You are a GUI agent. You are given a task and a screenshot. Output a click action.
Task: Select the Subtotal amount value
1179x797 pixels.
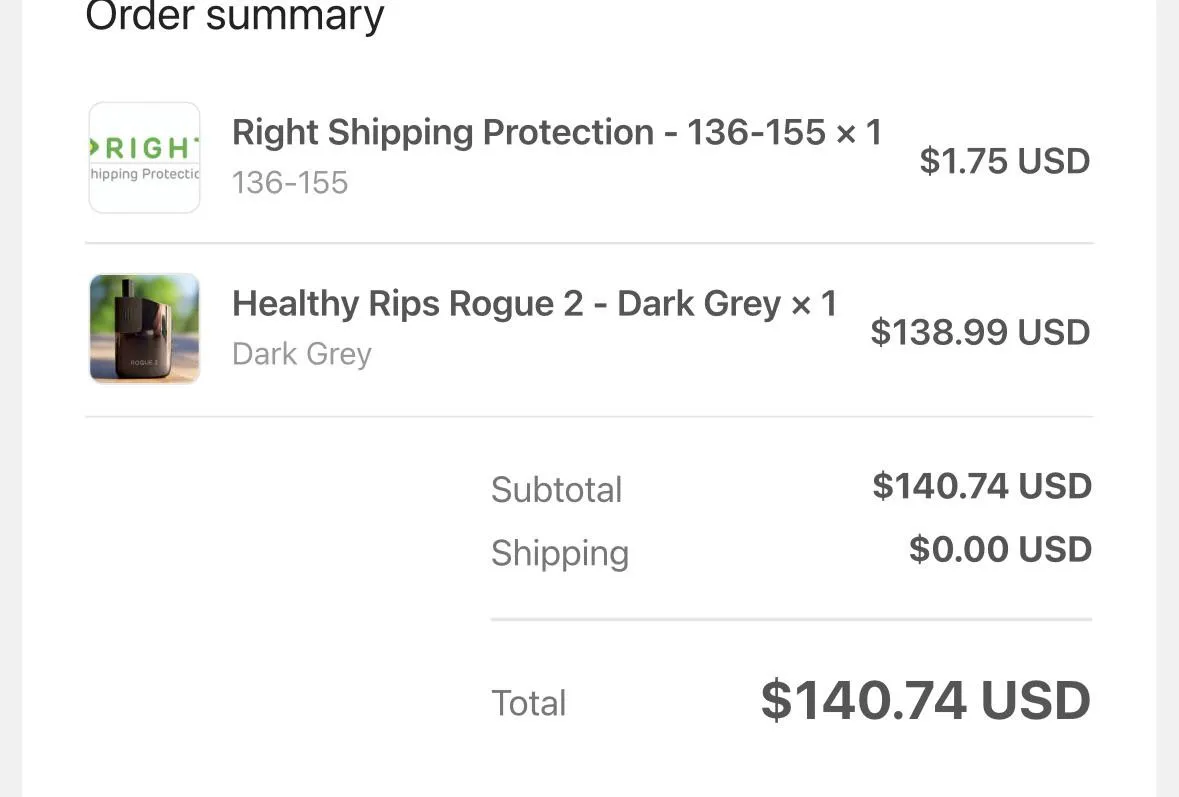(x=981, y=486)
